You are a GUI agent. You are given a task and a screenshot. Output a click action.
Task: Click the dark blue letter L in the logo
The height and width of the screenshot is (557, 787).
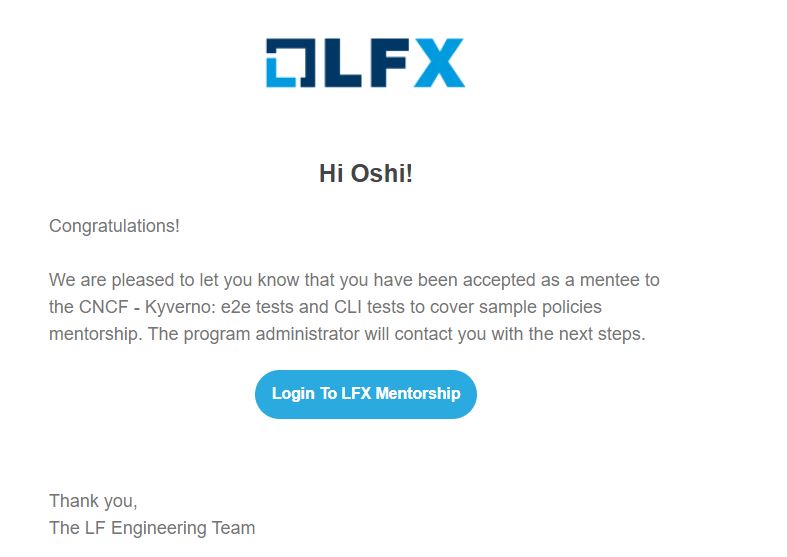[x=339, y=63]
